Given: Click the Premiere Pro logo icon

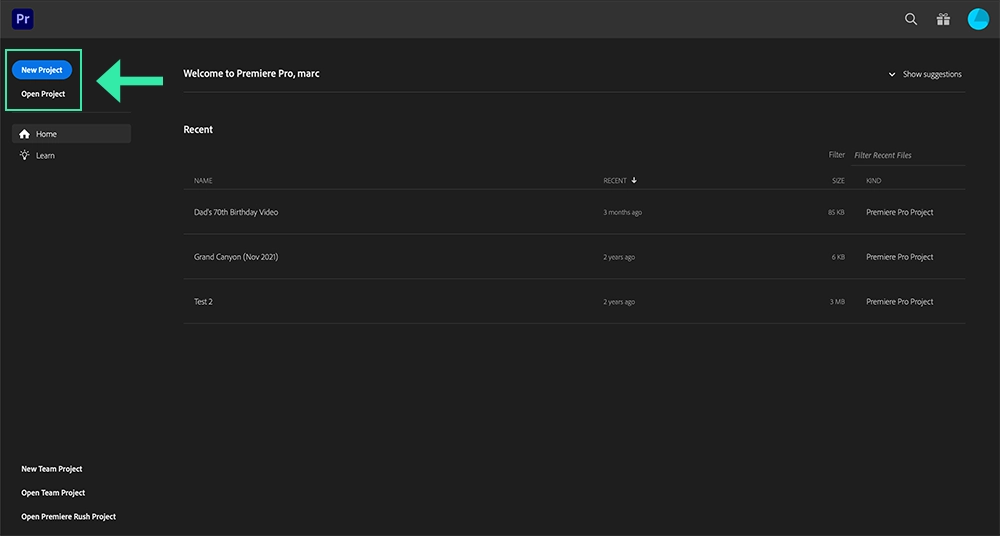Looking at the screenshot, I should (x=23, y=19).
